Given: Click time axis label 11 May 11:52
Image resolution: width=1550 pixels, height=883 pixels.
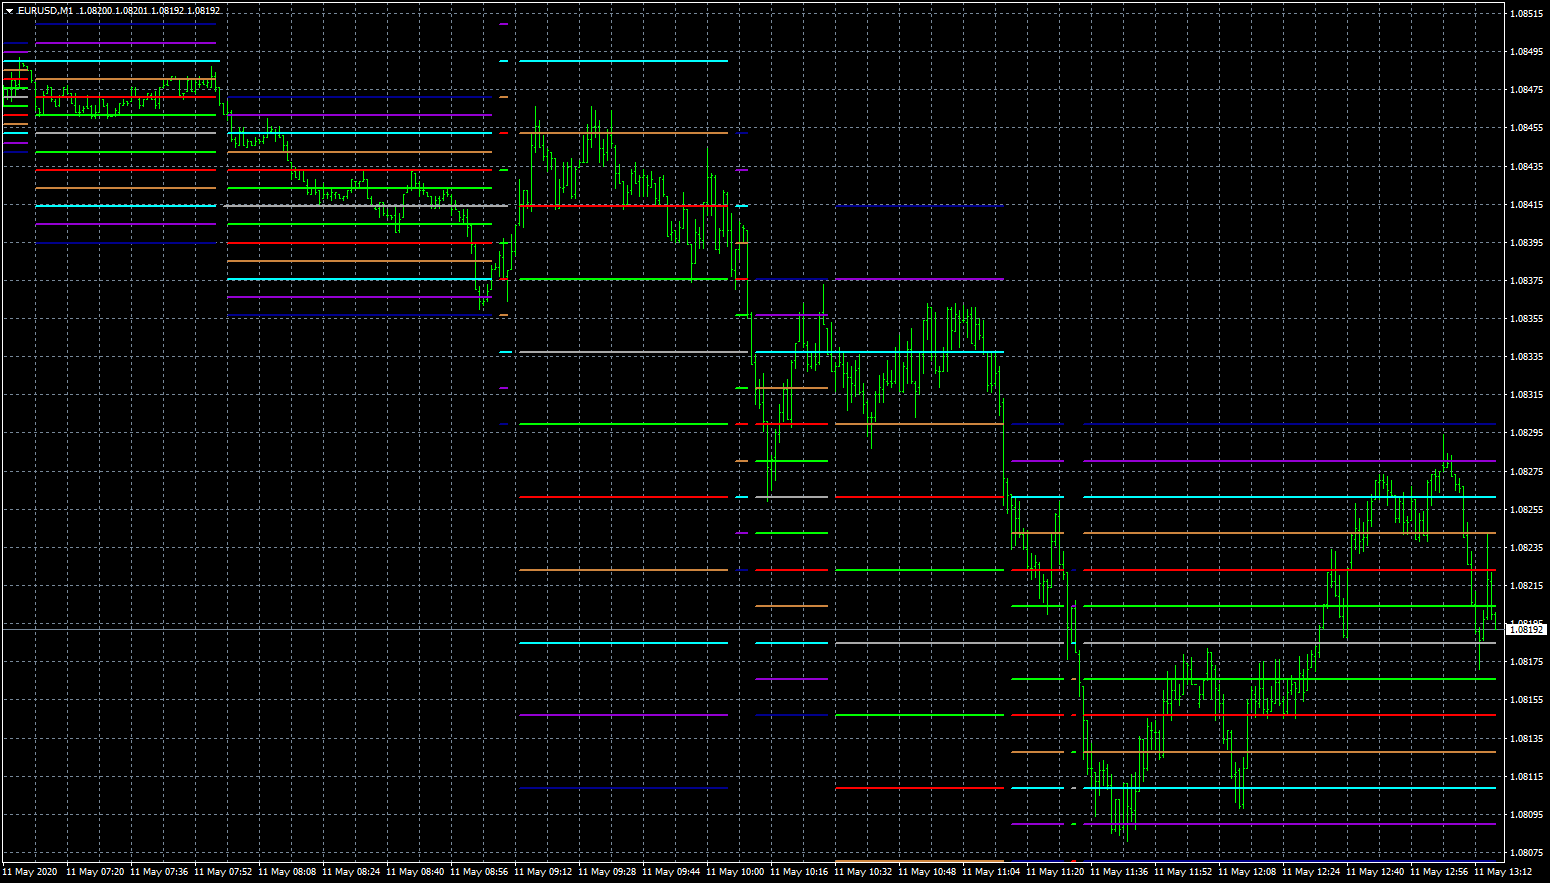Looking at the screenshot, I should 1183,872.
